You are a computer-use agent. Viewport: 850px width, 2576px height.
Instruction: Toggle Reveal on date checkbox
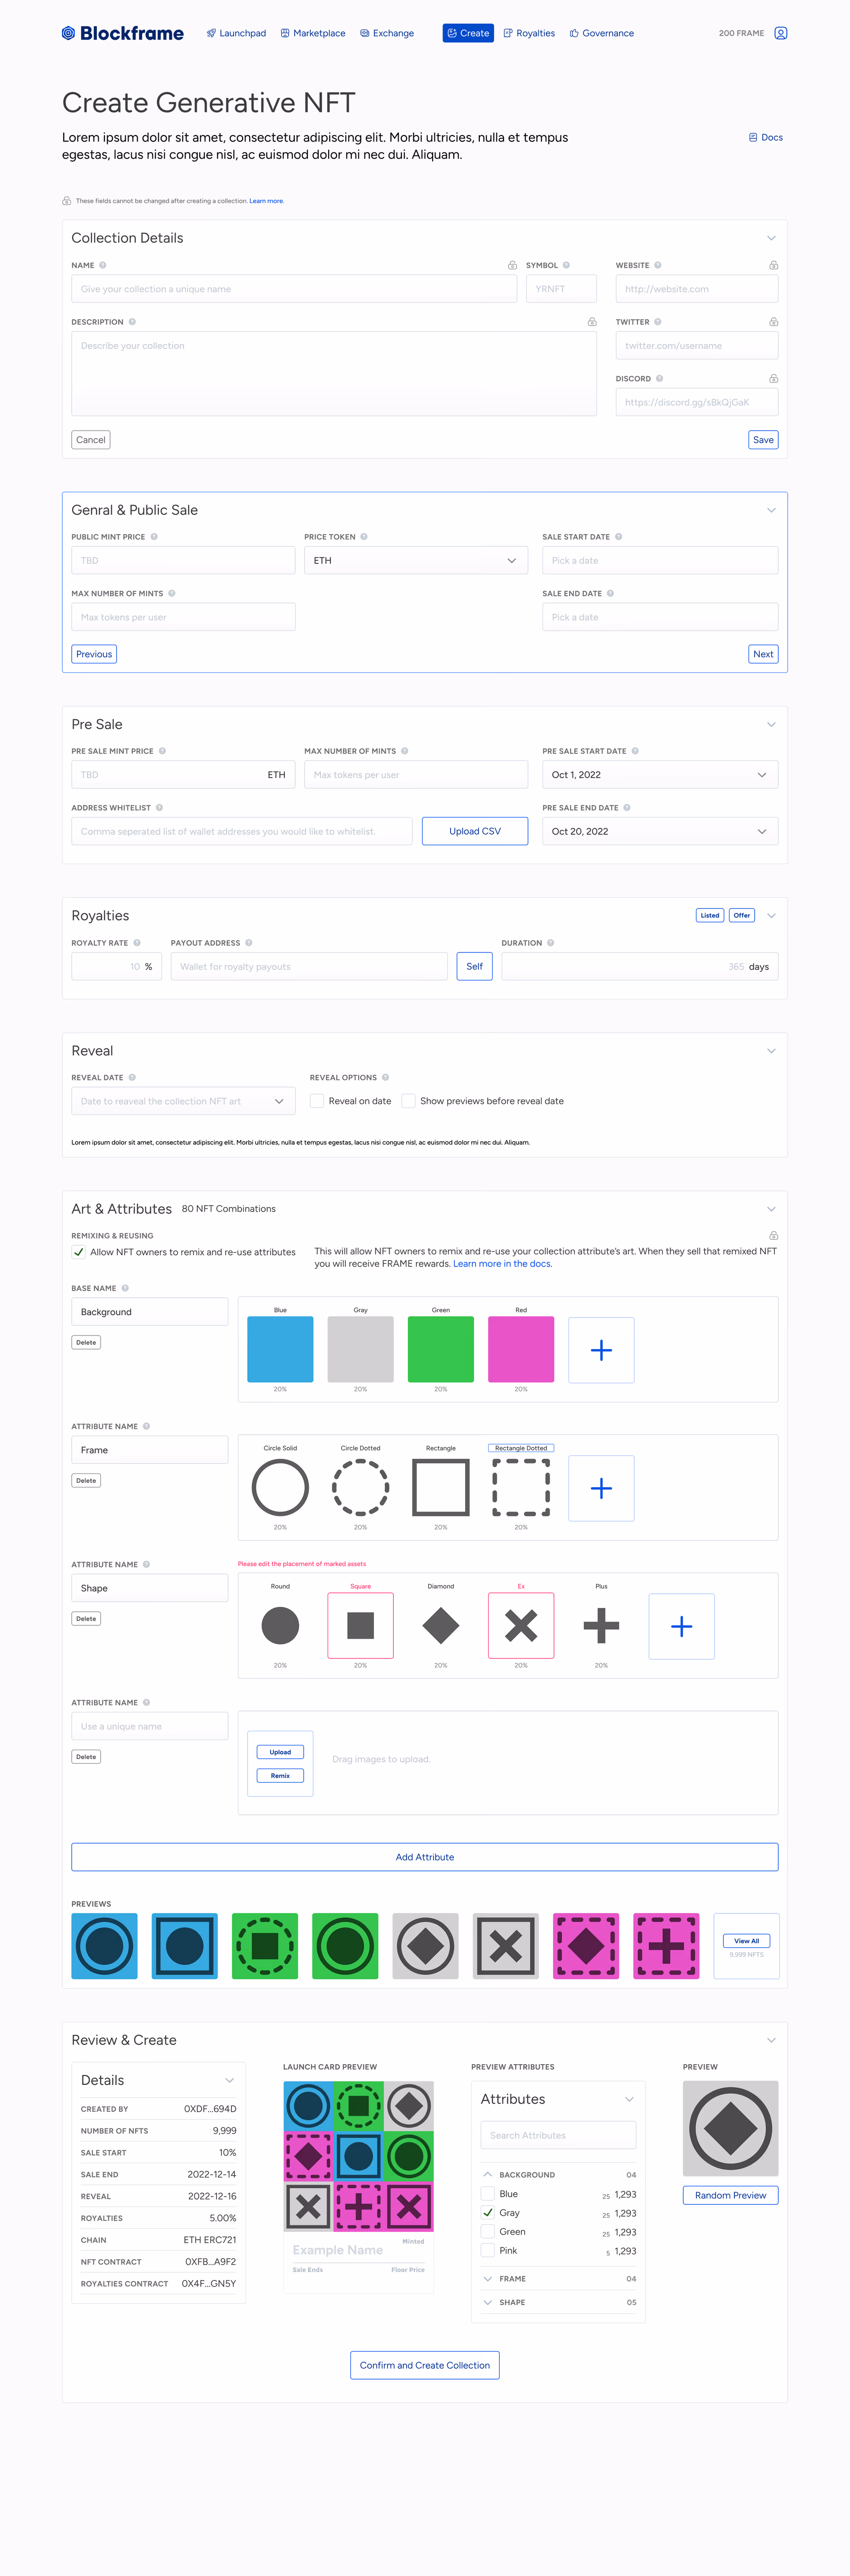click(317, 1101)
